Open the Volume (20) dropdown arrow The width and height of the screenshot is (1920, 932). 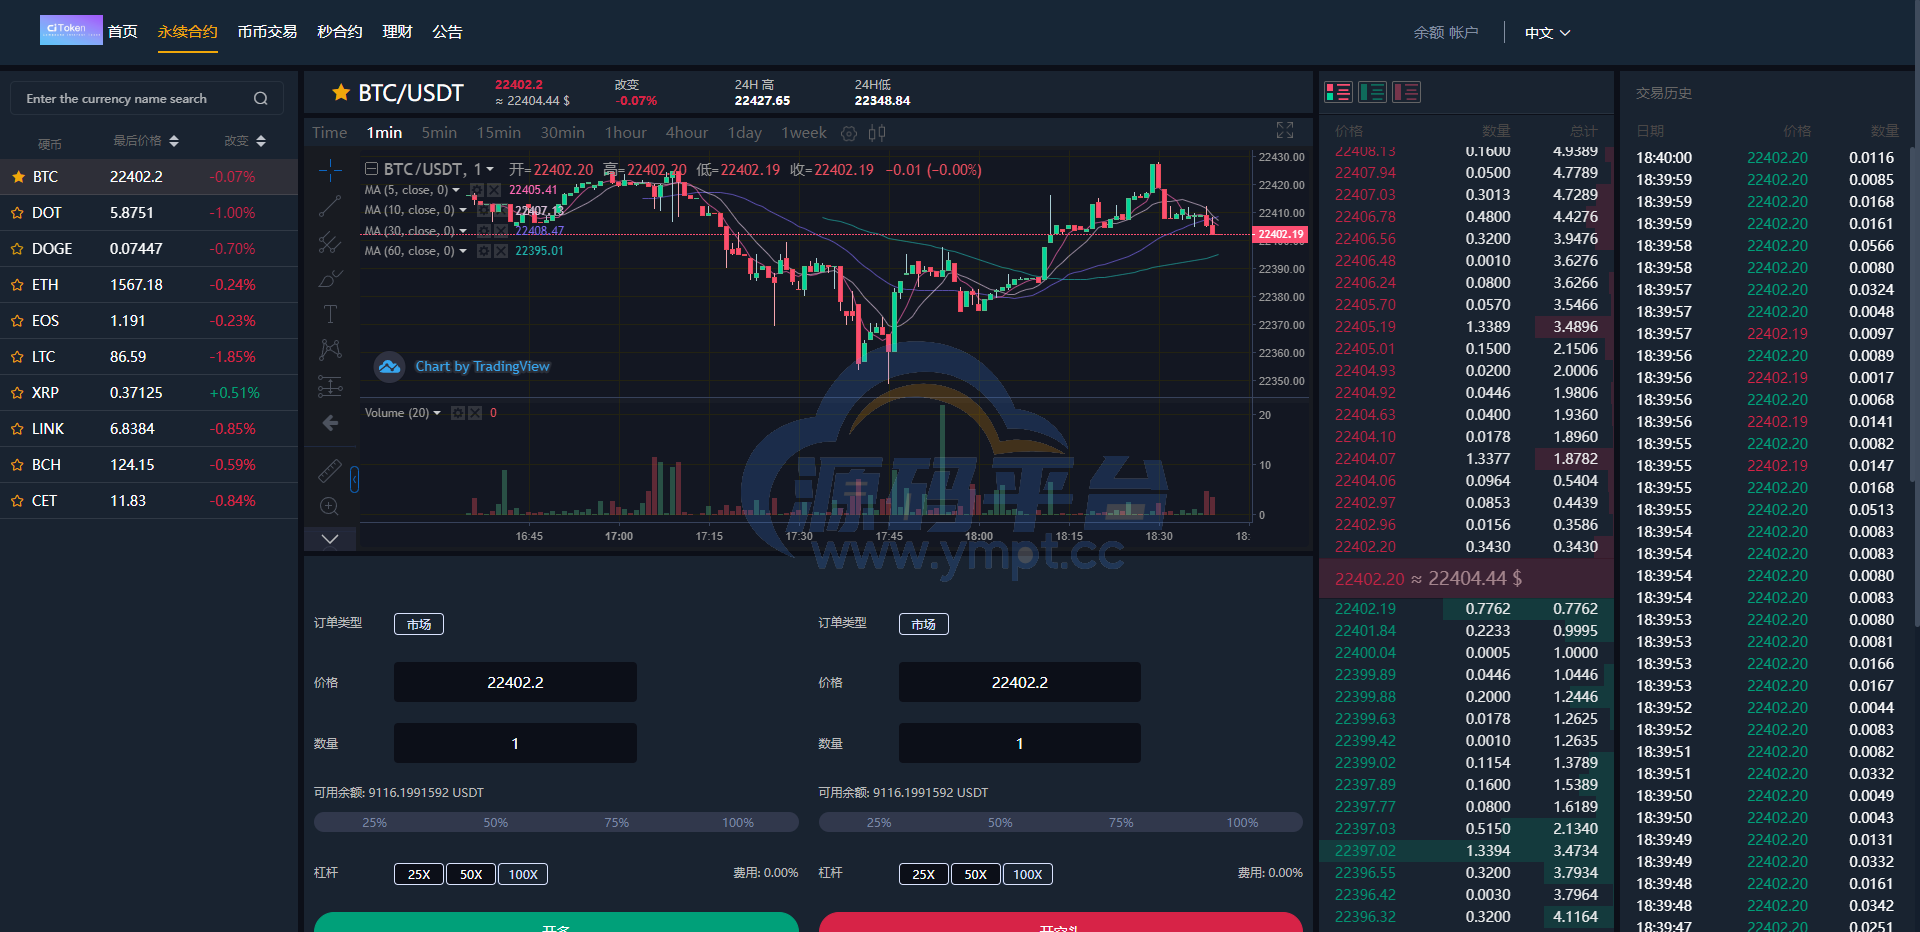click(437, 413)
